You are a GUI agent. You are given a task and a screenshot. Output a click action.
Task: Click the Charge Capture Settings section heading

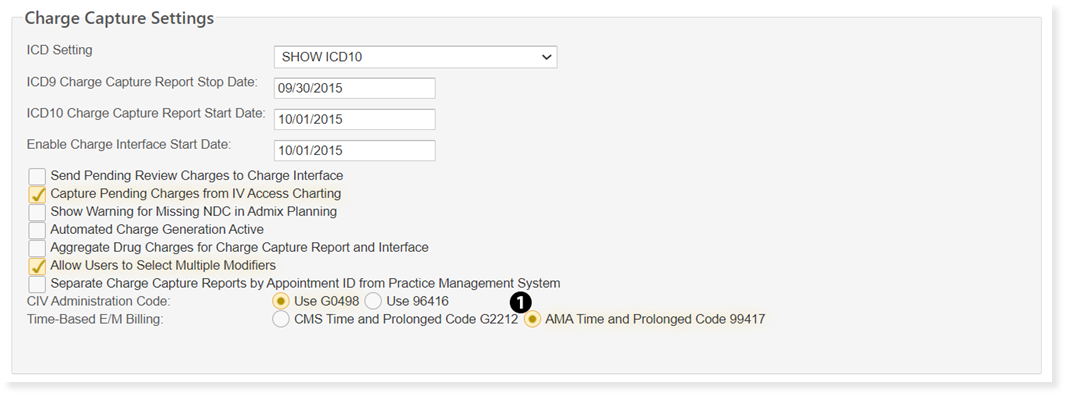coord(120,18)
